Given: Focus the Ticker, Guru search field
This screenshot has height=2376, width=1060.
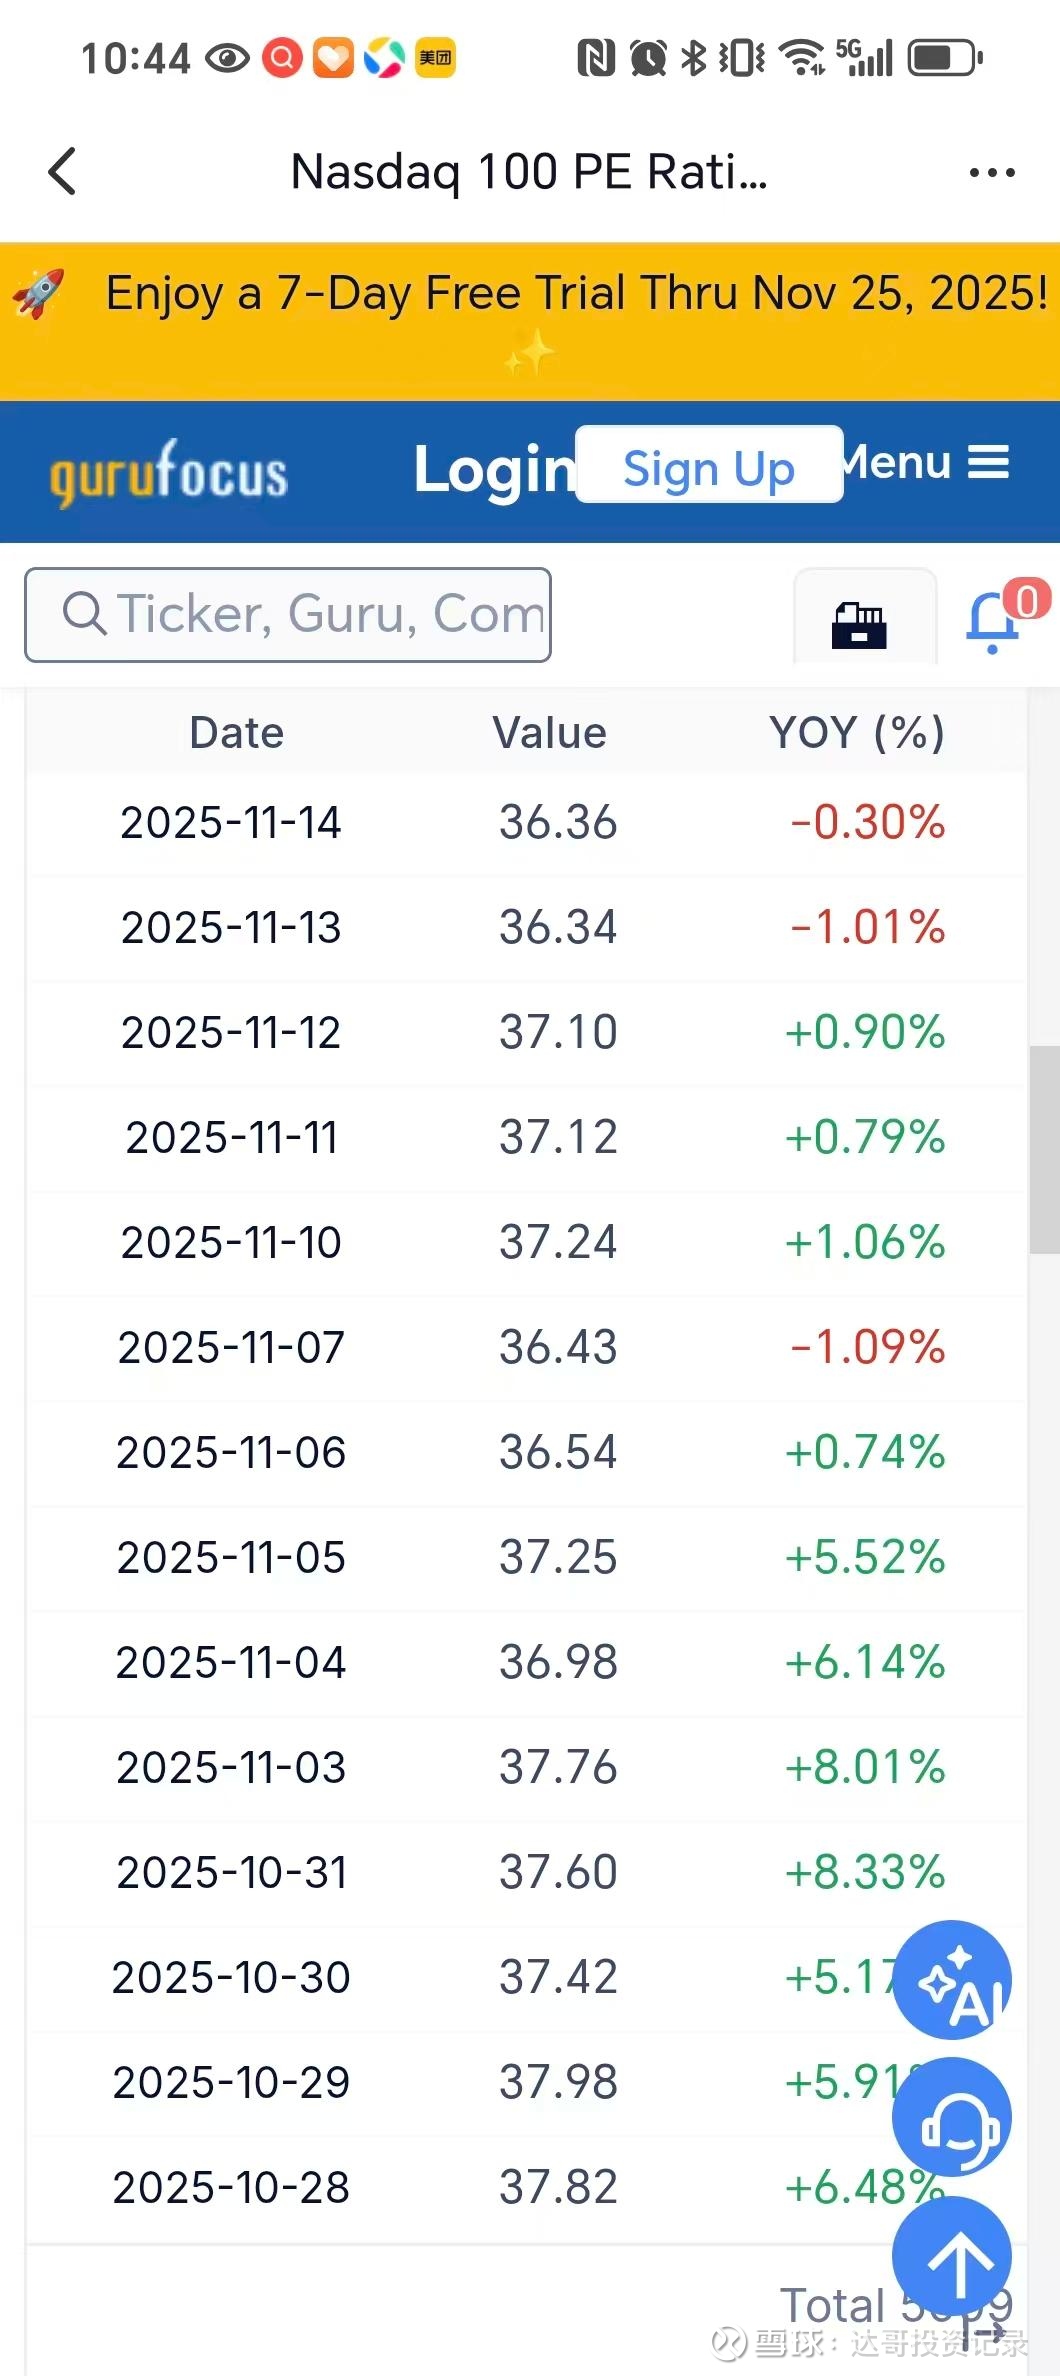Looking at the screenshot, I should 328,614.
